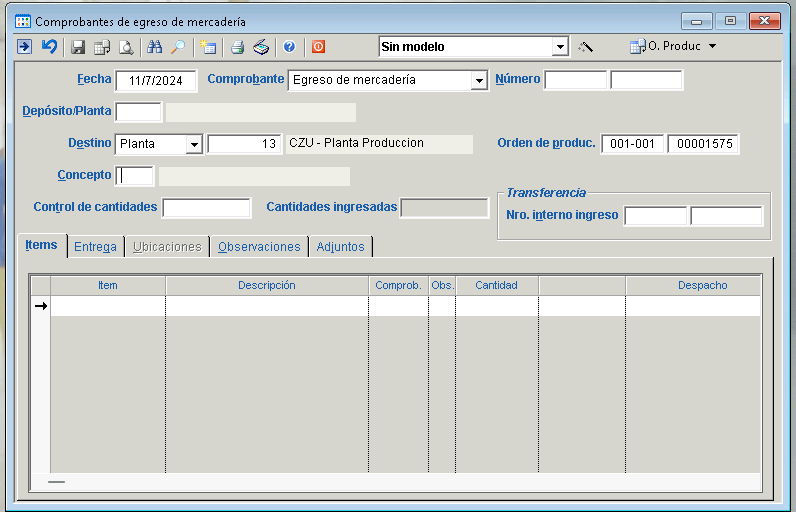This screenshot has height=512, width=796.
Task: Open the Comprobante dropdown list
Action: 479,80
